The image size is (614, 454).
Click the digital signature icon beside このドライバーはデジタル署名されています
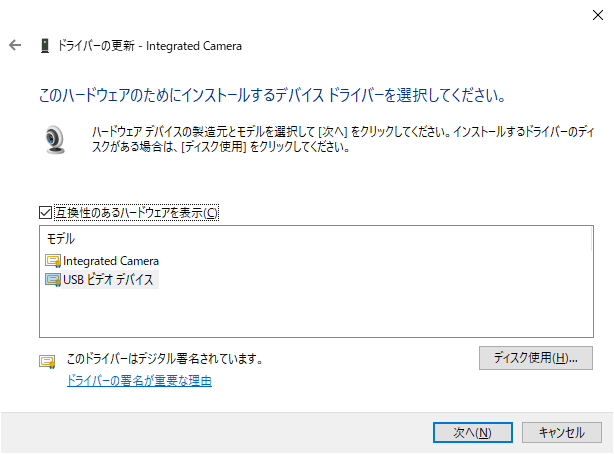coord(47,361)
